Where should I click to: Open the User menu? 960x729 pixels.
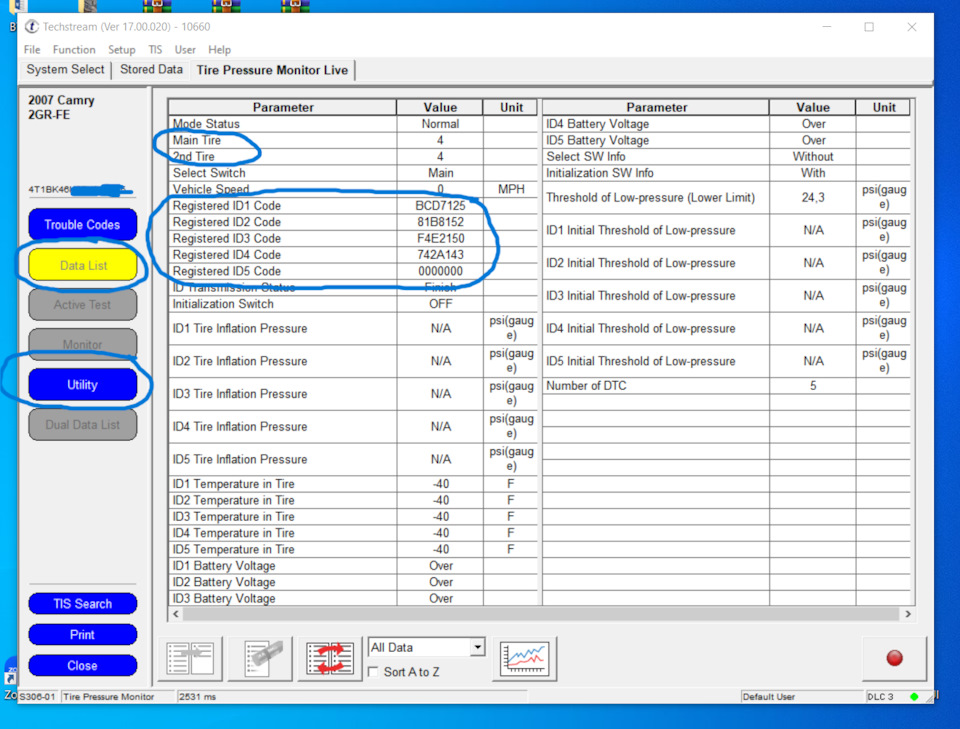pos(185,50)
